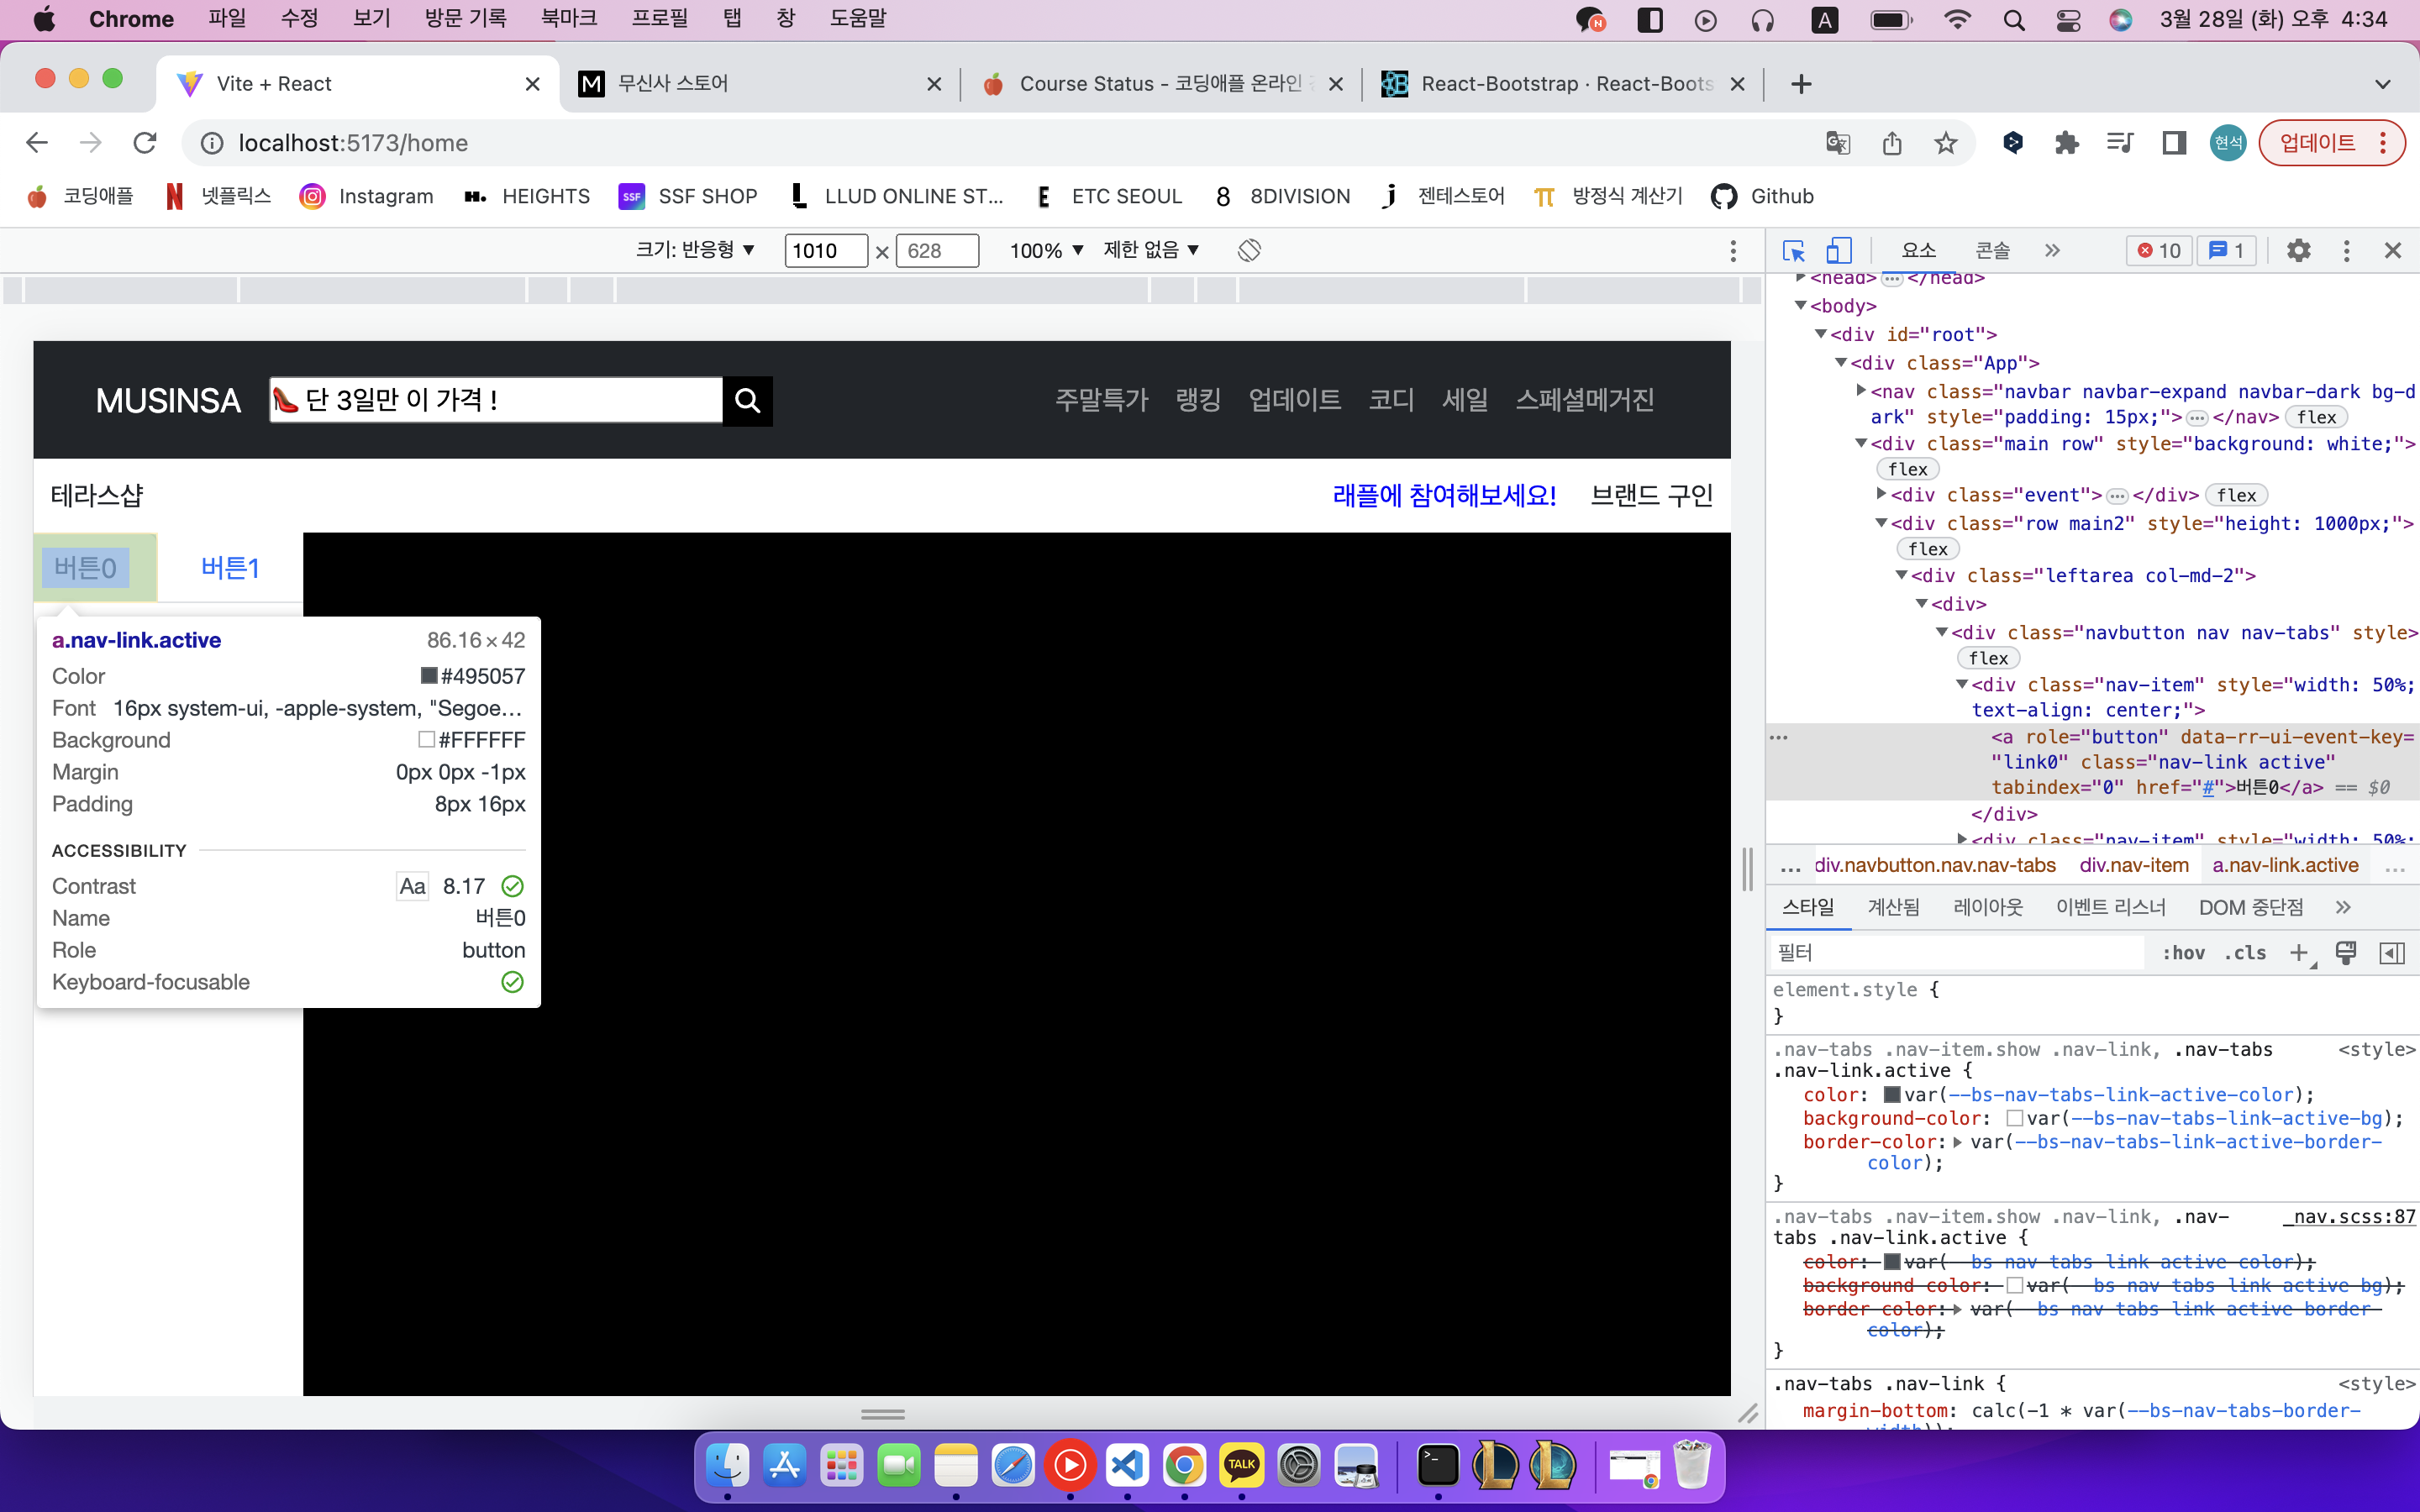The width and height of the screenshot is (2420, 1512).
Task: Open device toolbar more options menu
Action: pos(1733,250)
